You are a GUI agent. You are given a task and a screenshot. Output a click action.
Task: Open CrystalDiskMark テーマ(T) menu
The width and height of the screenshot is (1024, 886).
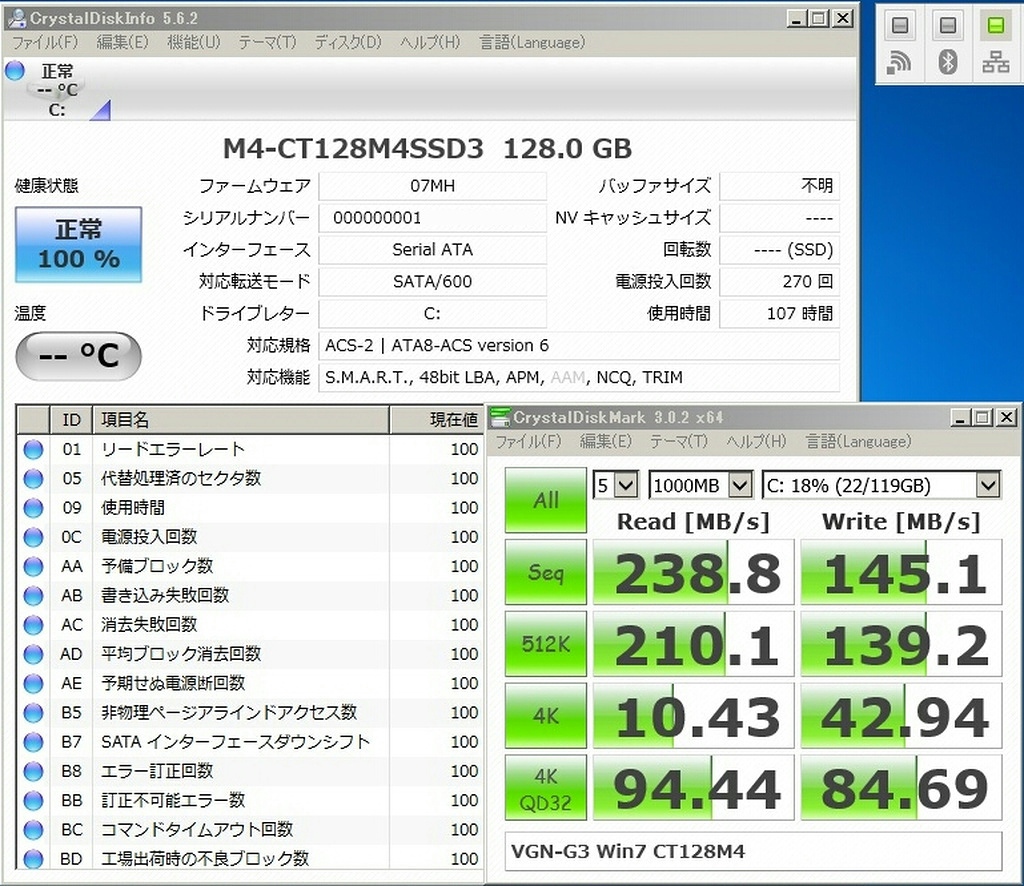[x=679, y=441]
